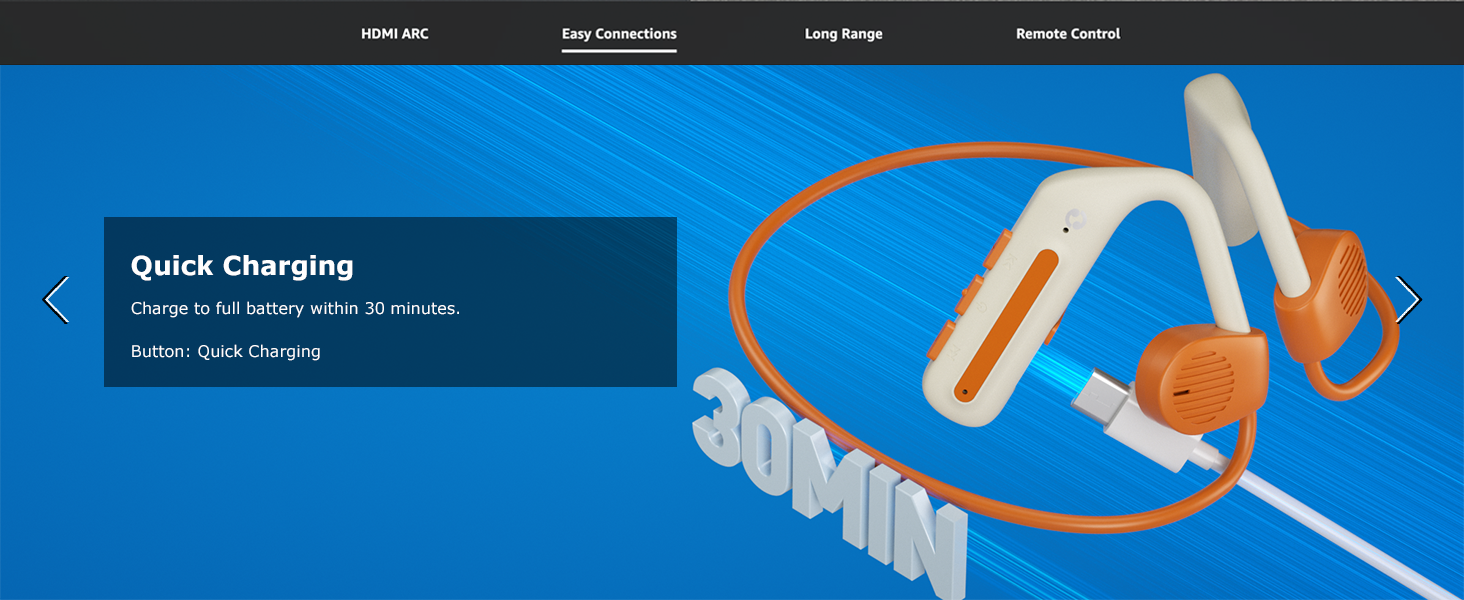Advance to next slide with right chevron

[1407, 300]
